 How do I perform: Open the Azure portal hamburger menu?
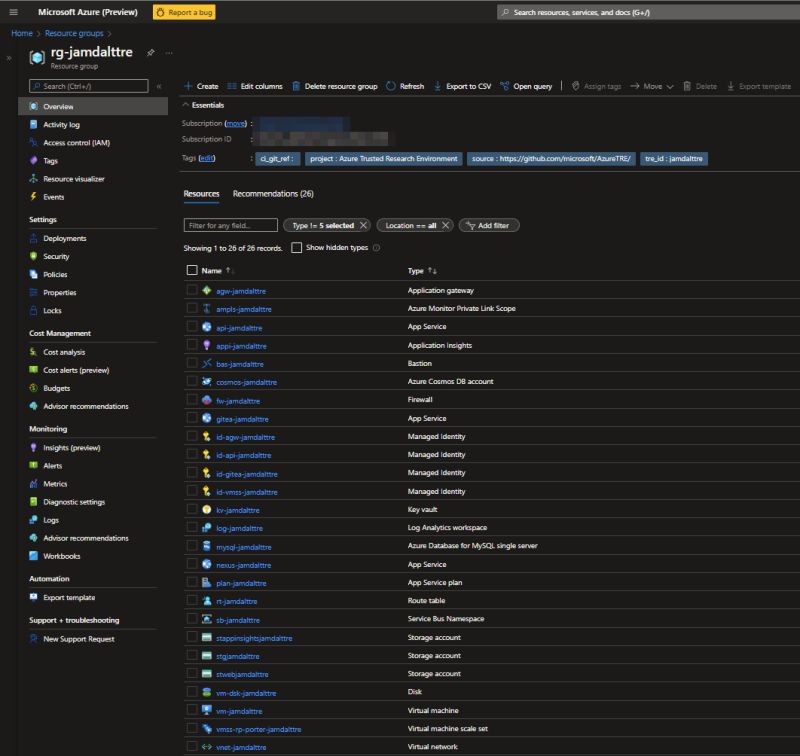click(x=12, y=12)
